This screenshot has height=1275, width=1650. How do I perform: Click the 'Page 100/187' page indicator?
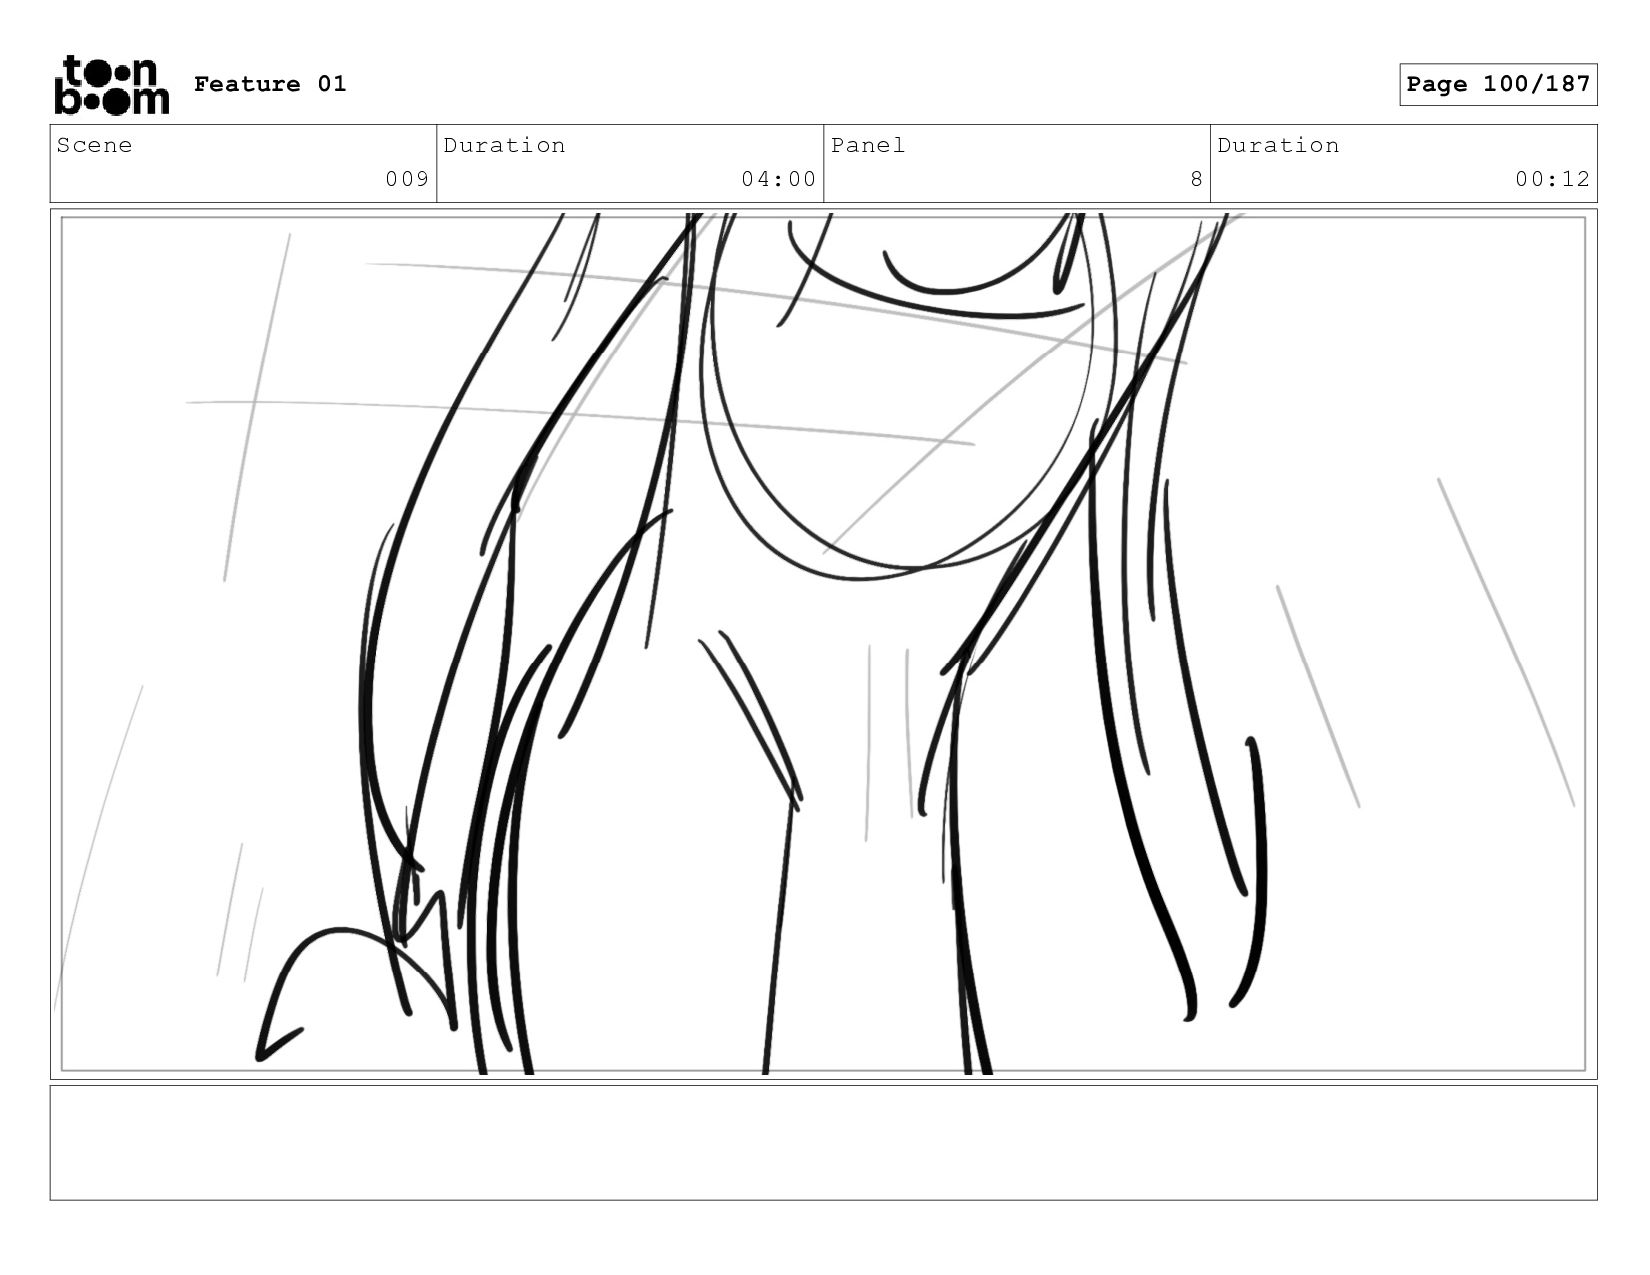click(x=1498, y=84)
